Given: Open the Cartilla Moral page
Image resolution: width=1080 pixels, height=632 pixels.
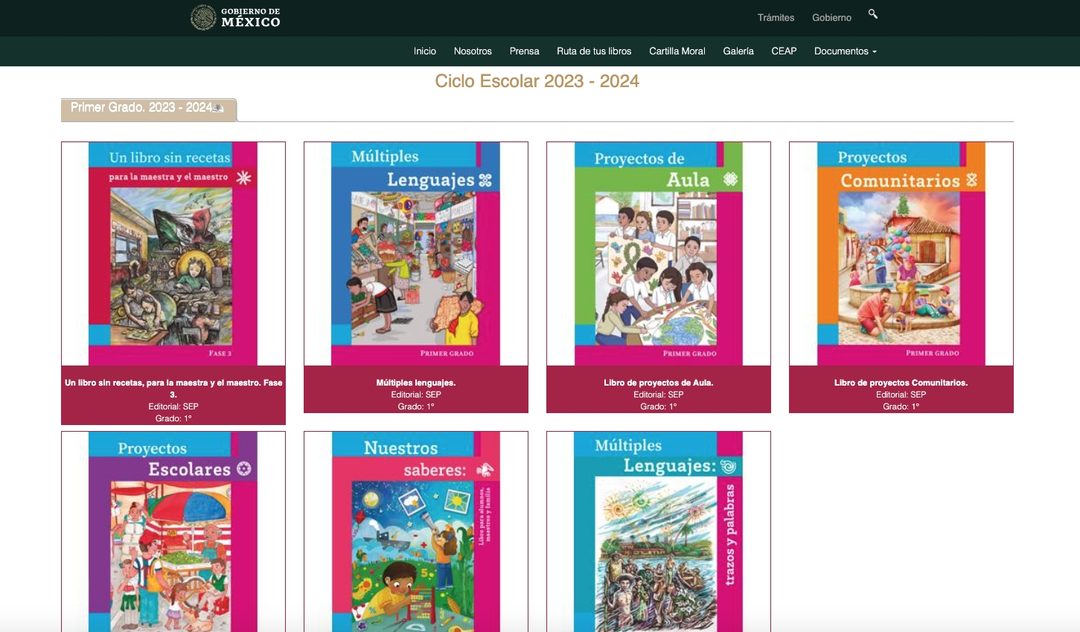Looking at the screenshot, I should click(x=677, y=51).
